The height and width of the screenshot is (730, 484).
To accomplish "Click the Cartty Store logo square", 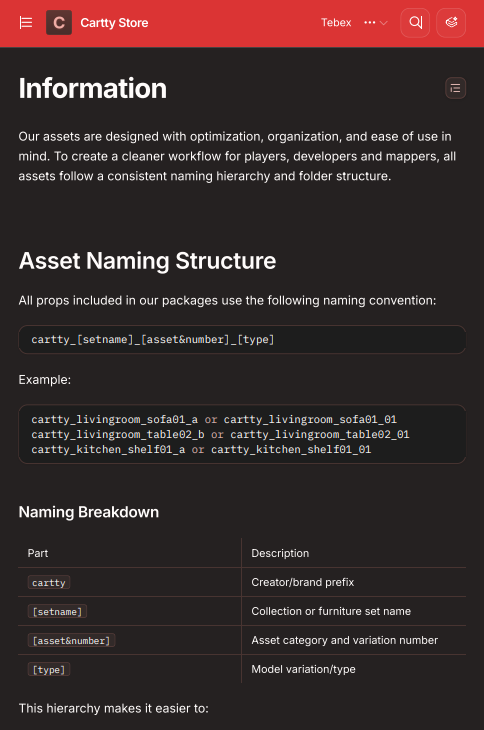I will click(x=59, y=23).
